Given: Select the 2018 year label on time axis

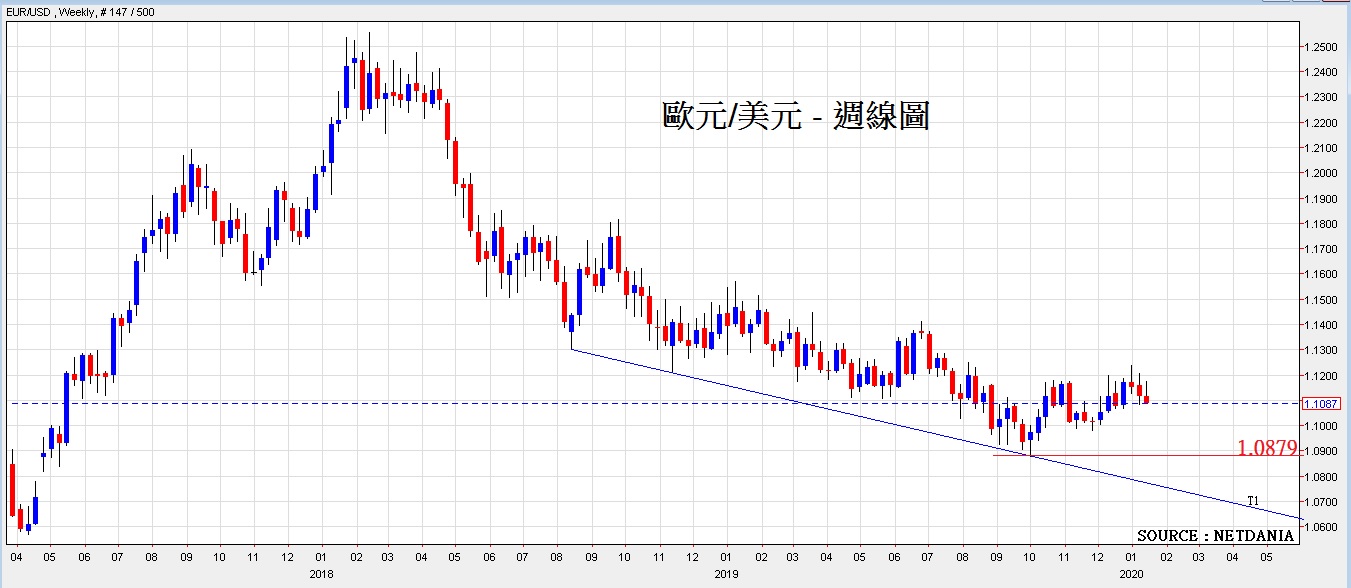Looking at the screenshot, I should [322, 575].
